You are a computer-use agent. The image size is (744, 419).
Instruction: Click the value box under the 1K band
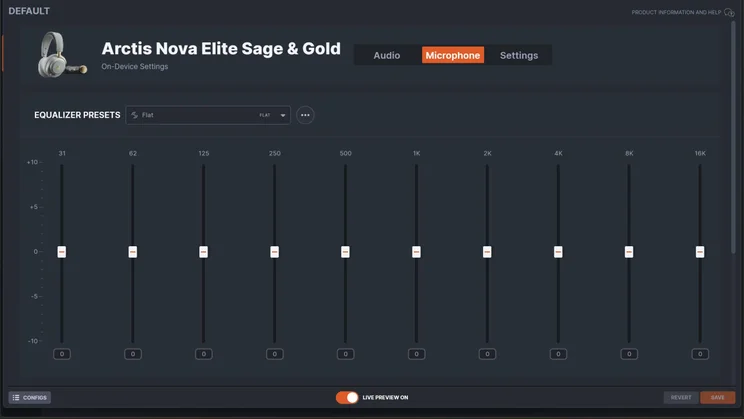click(417, 354)
